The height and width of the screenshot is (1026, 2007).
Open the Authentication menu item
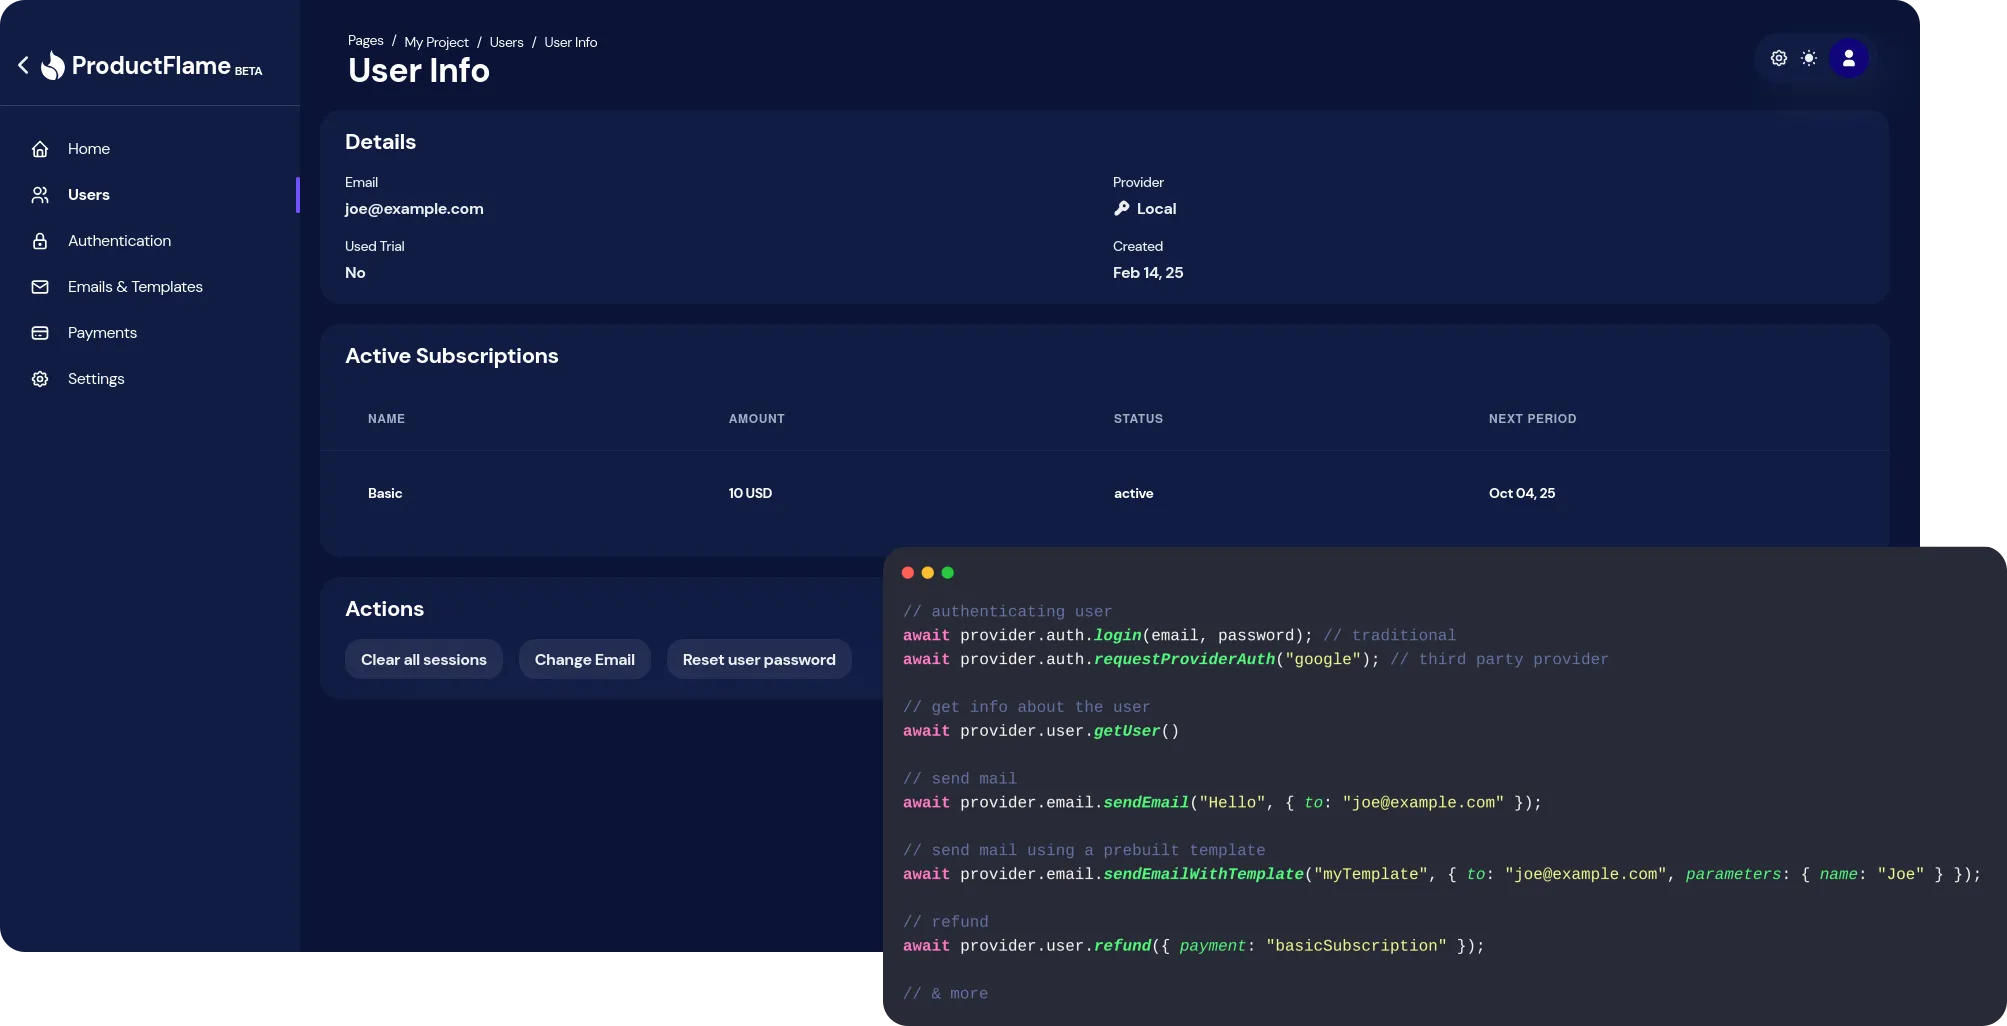pos(119,241)
